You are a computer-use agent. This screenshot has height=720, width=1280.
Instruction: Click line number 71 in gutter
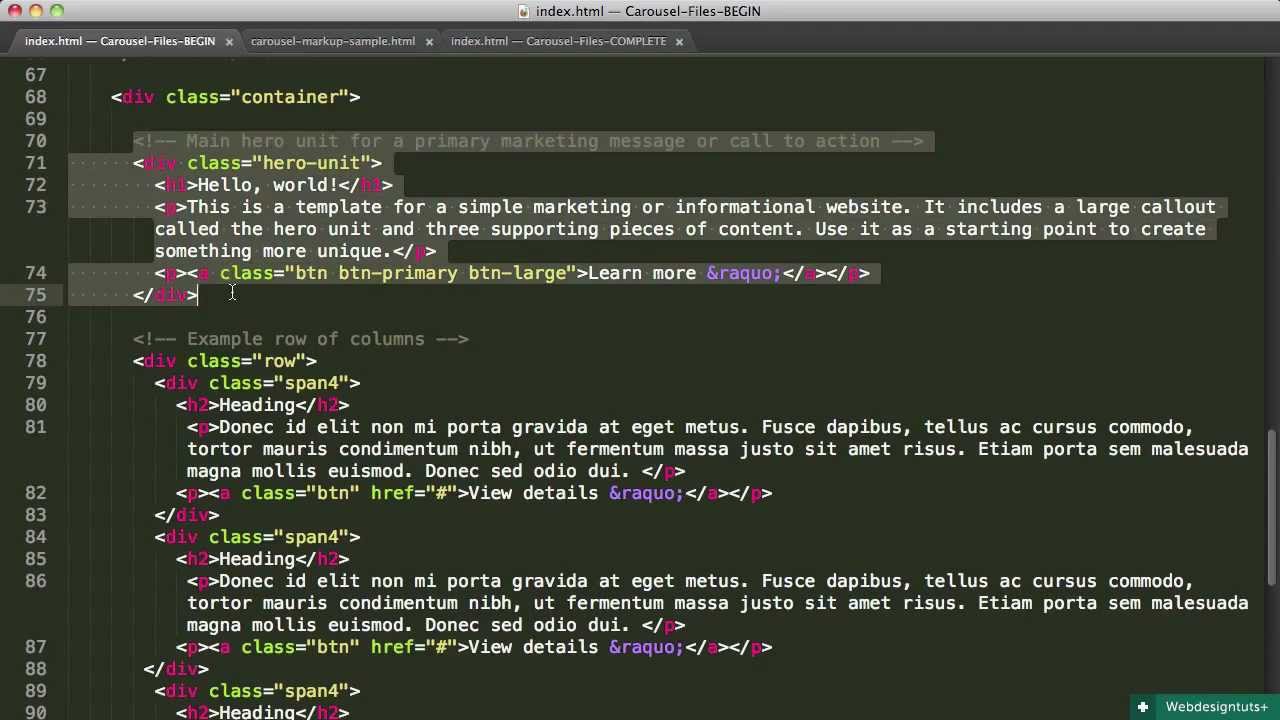click(36, 163)
